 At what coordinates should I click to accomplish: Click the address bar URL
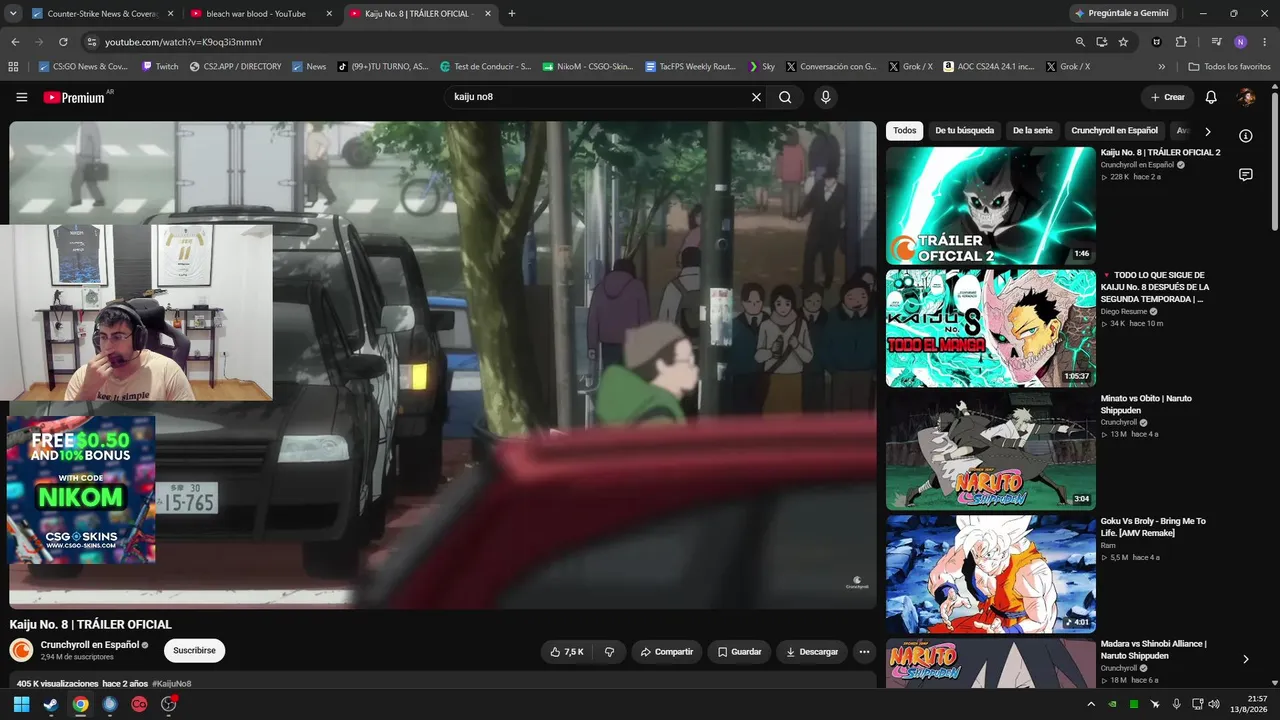(184, 42)
